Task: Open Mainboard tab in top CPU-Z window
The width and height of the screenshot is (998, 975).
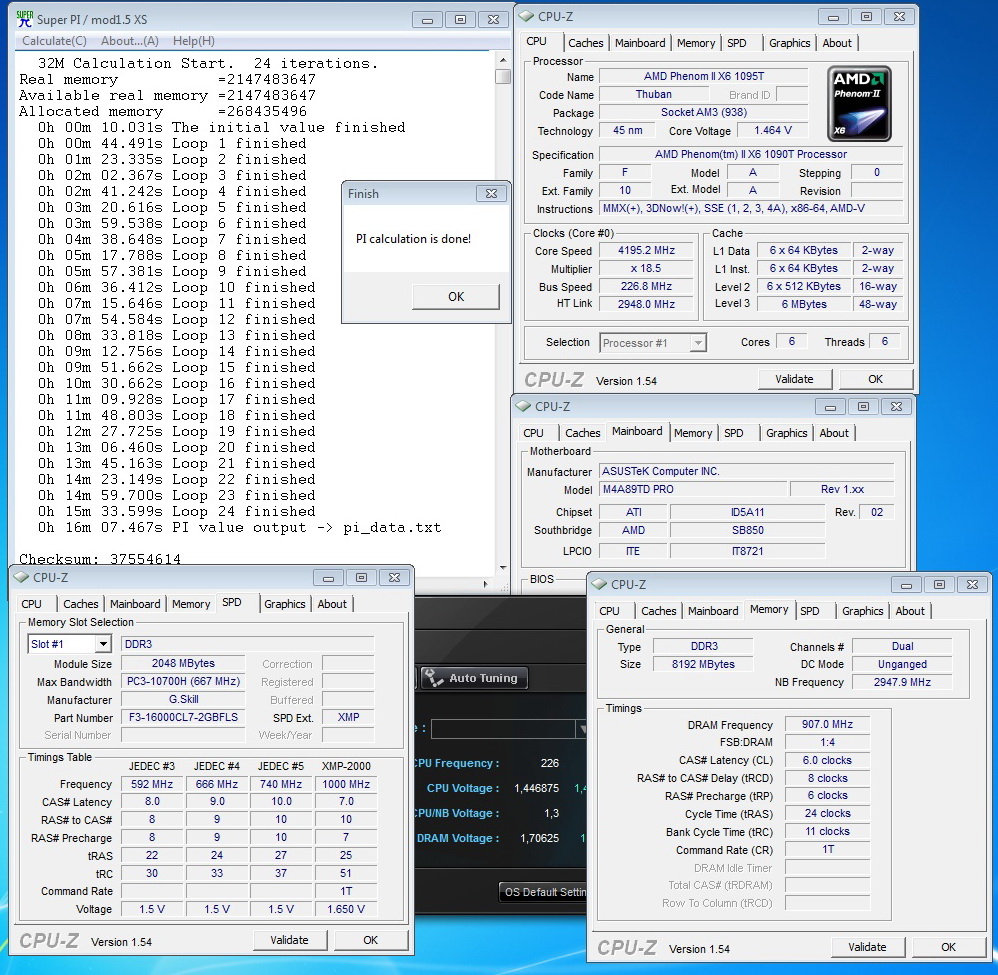Action: pos(640,43)
